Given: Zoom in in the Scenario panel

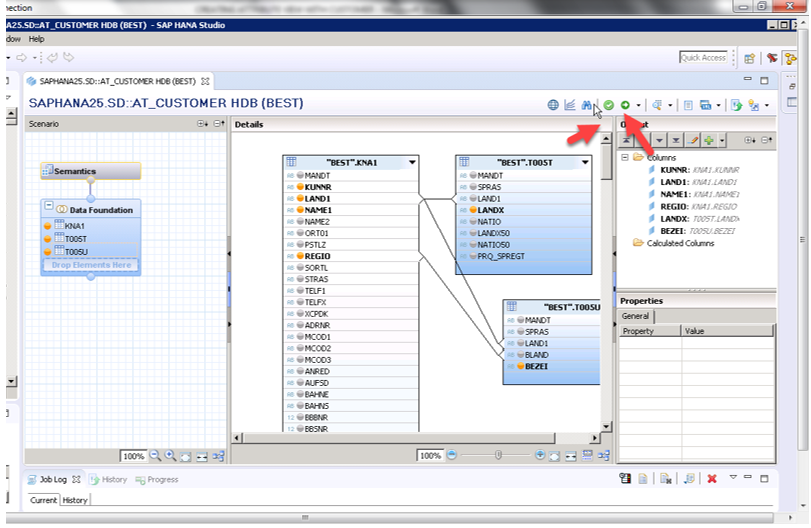Looking at the screenshot, I should coord(170,456).
